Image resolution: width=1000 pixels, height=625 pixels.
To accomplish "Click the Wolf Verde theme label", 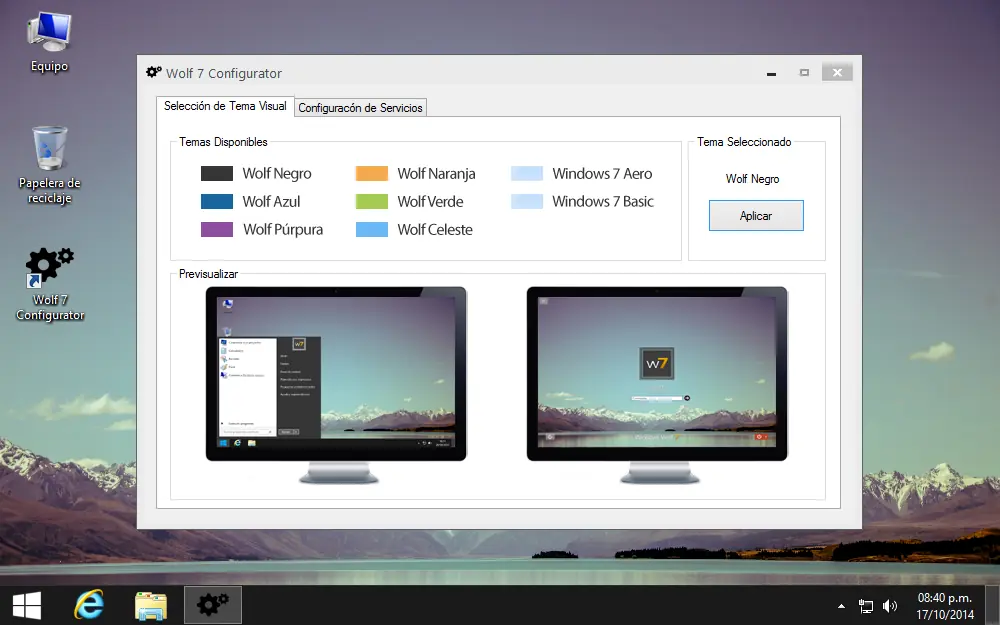I will 430,202.
